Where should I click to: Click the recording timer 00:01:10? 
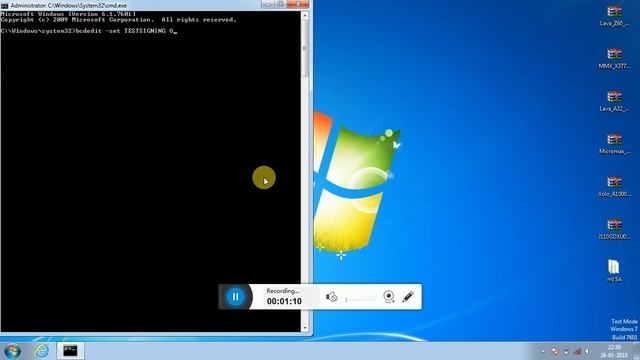click(284, 301)
